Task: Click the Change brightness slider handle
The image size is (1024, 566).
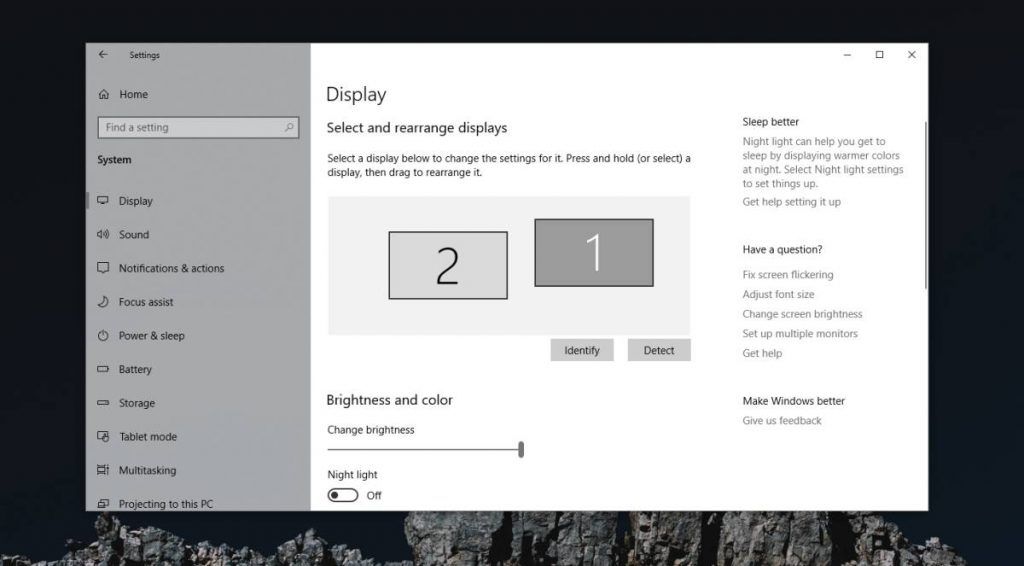Action: click(521, 450)
